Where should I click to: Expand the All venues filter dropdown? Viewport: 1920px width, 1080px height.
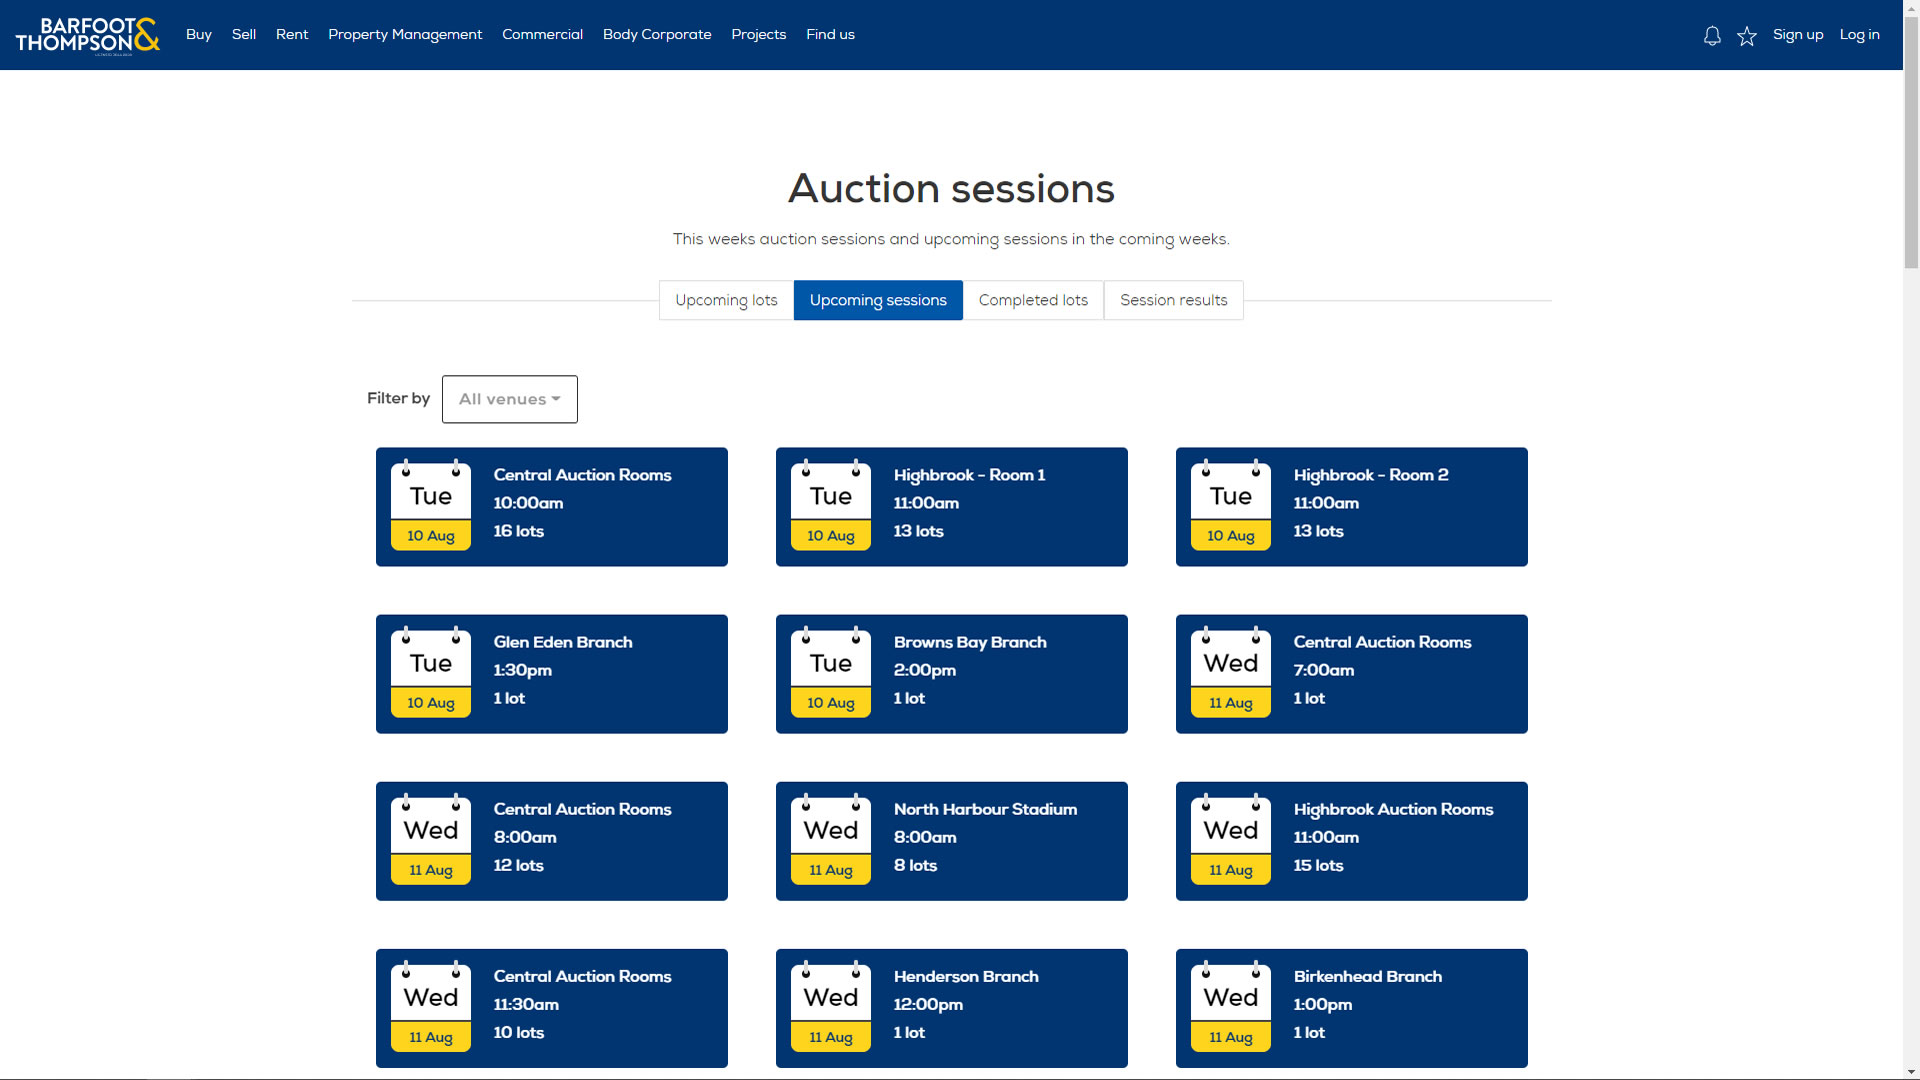pyautogui.click(x=509, y=399)
